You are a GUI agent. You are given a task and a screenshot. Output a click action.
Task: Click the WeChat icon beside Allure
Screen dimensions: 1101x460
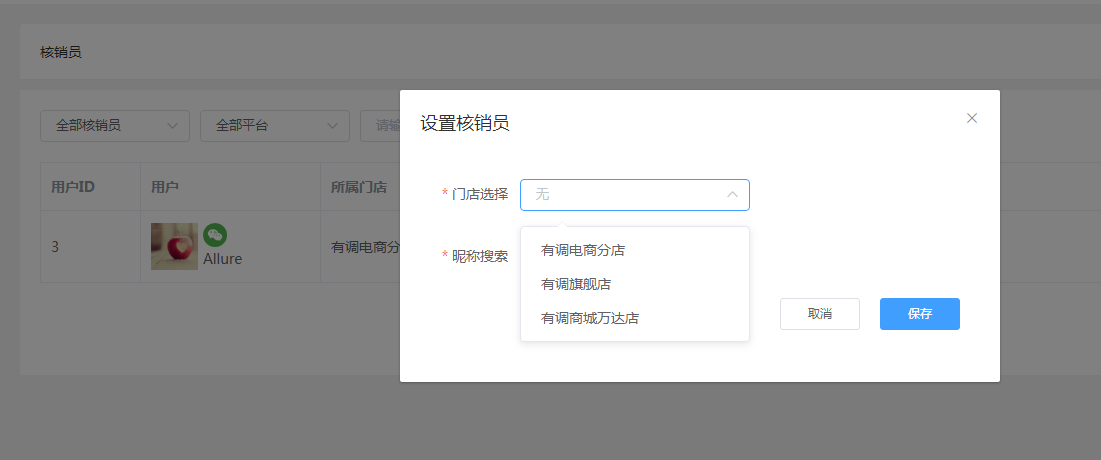pyautogui.click(x=215, y=235)
